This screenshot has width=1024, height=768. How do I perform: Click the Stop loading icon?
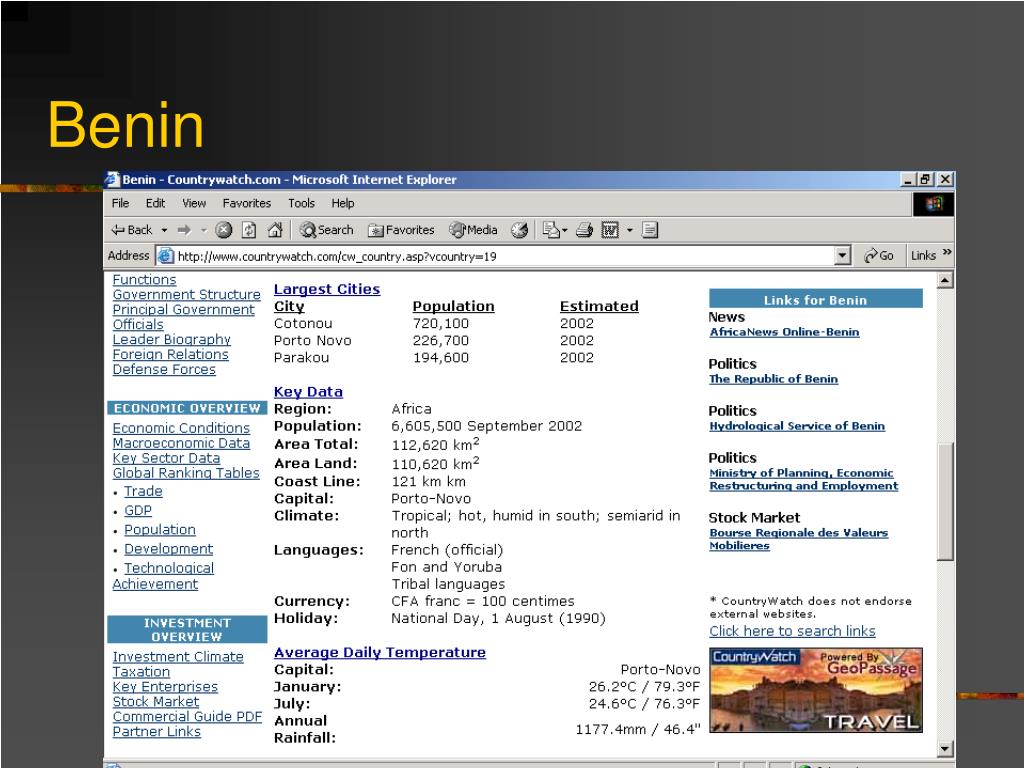point(224,230)
